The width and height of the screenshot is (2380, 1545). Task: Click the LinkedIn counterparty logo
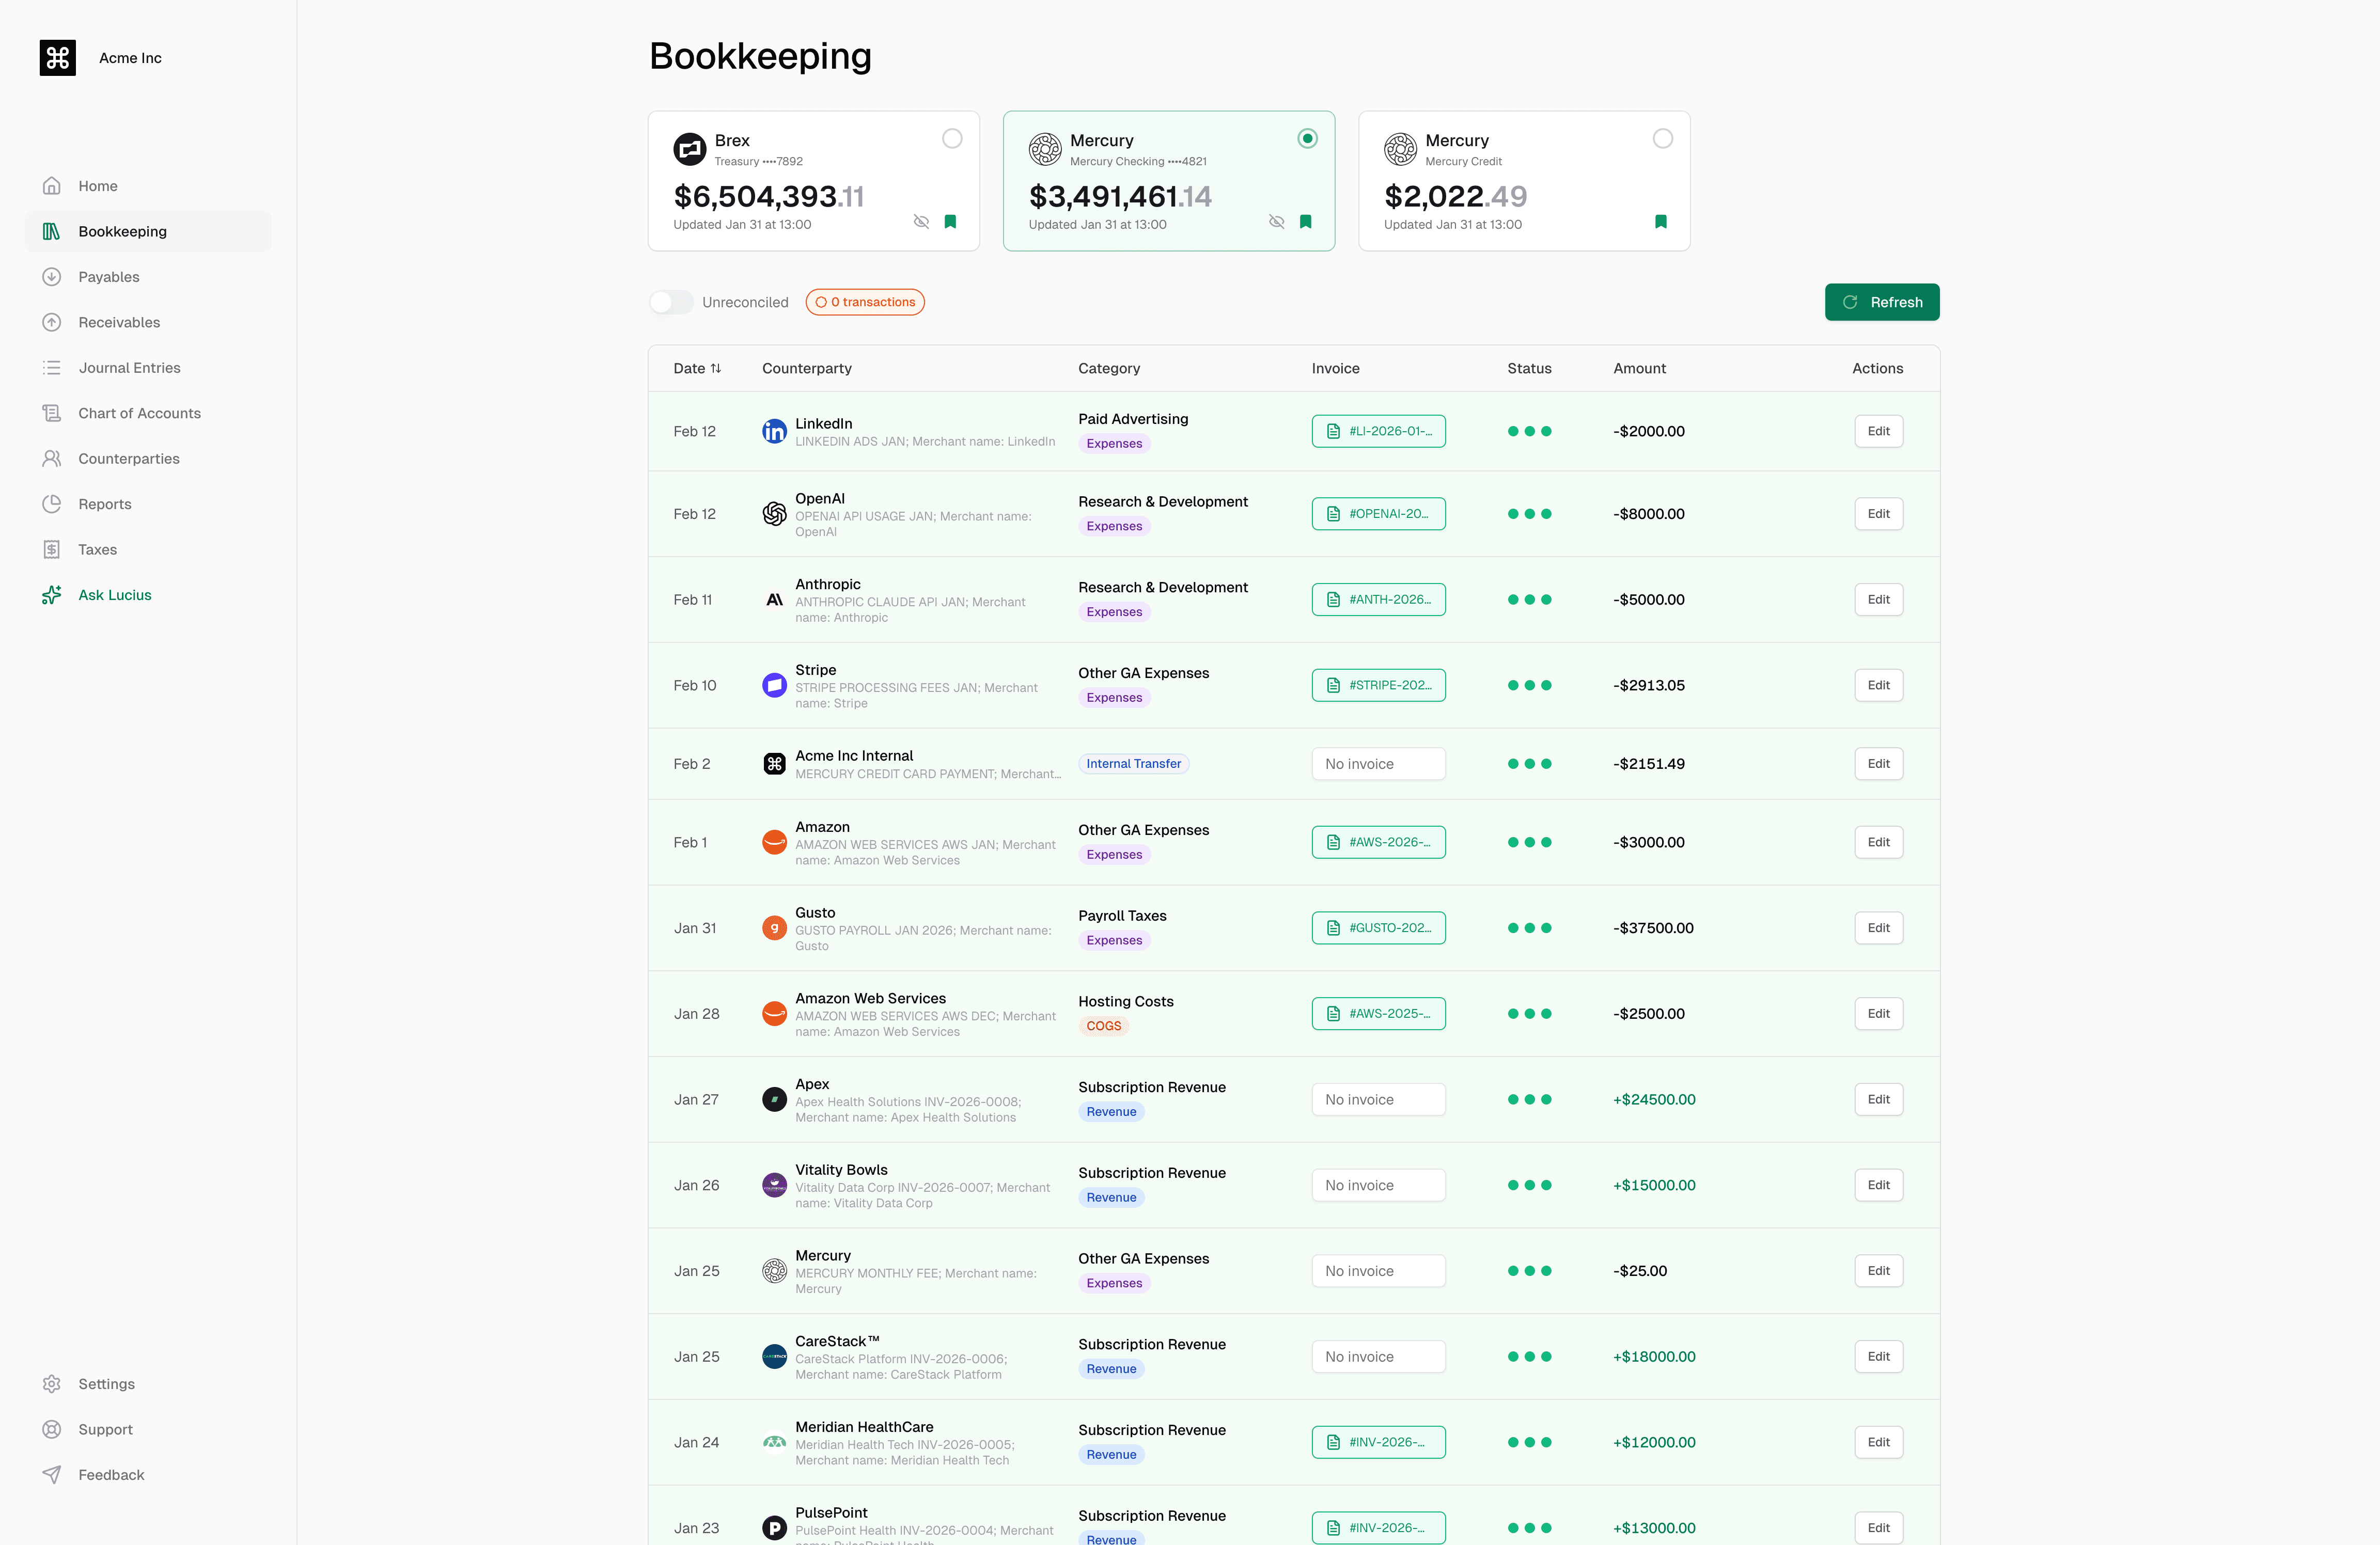[774, 431]
